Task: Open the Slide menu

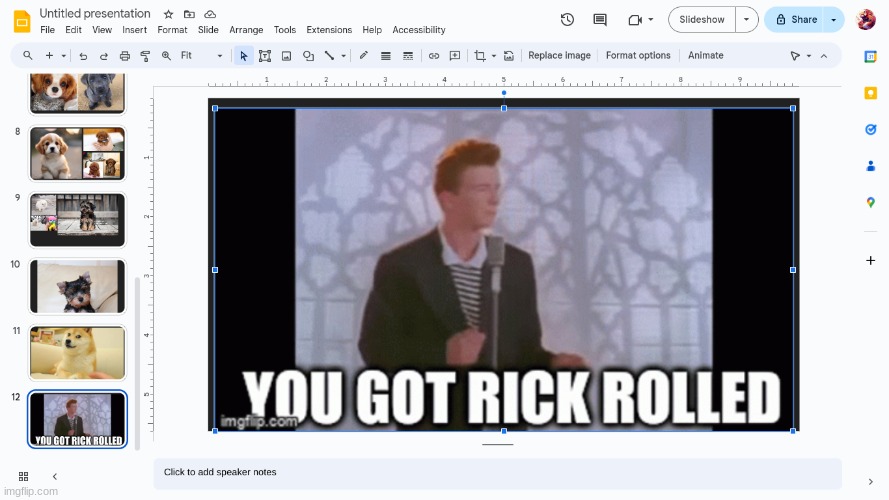Action: point(208,30)
